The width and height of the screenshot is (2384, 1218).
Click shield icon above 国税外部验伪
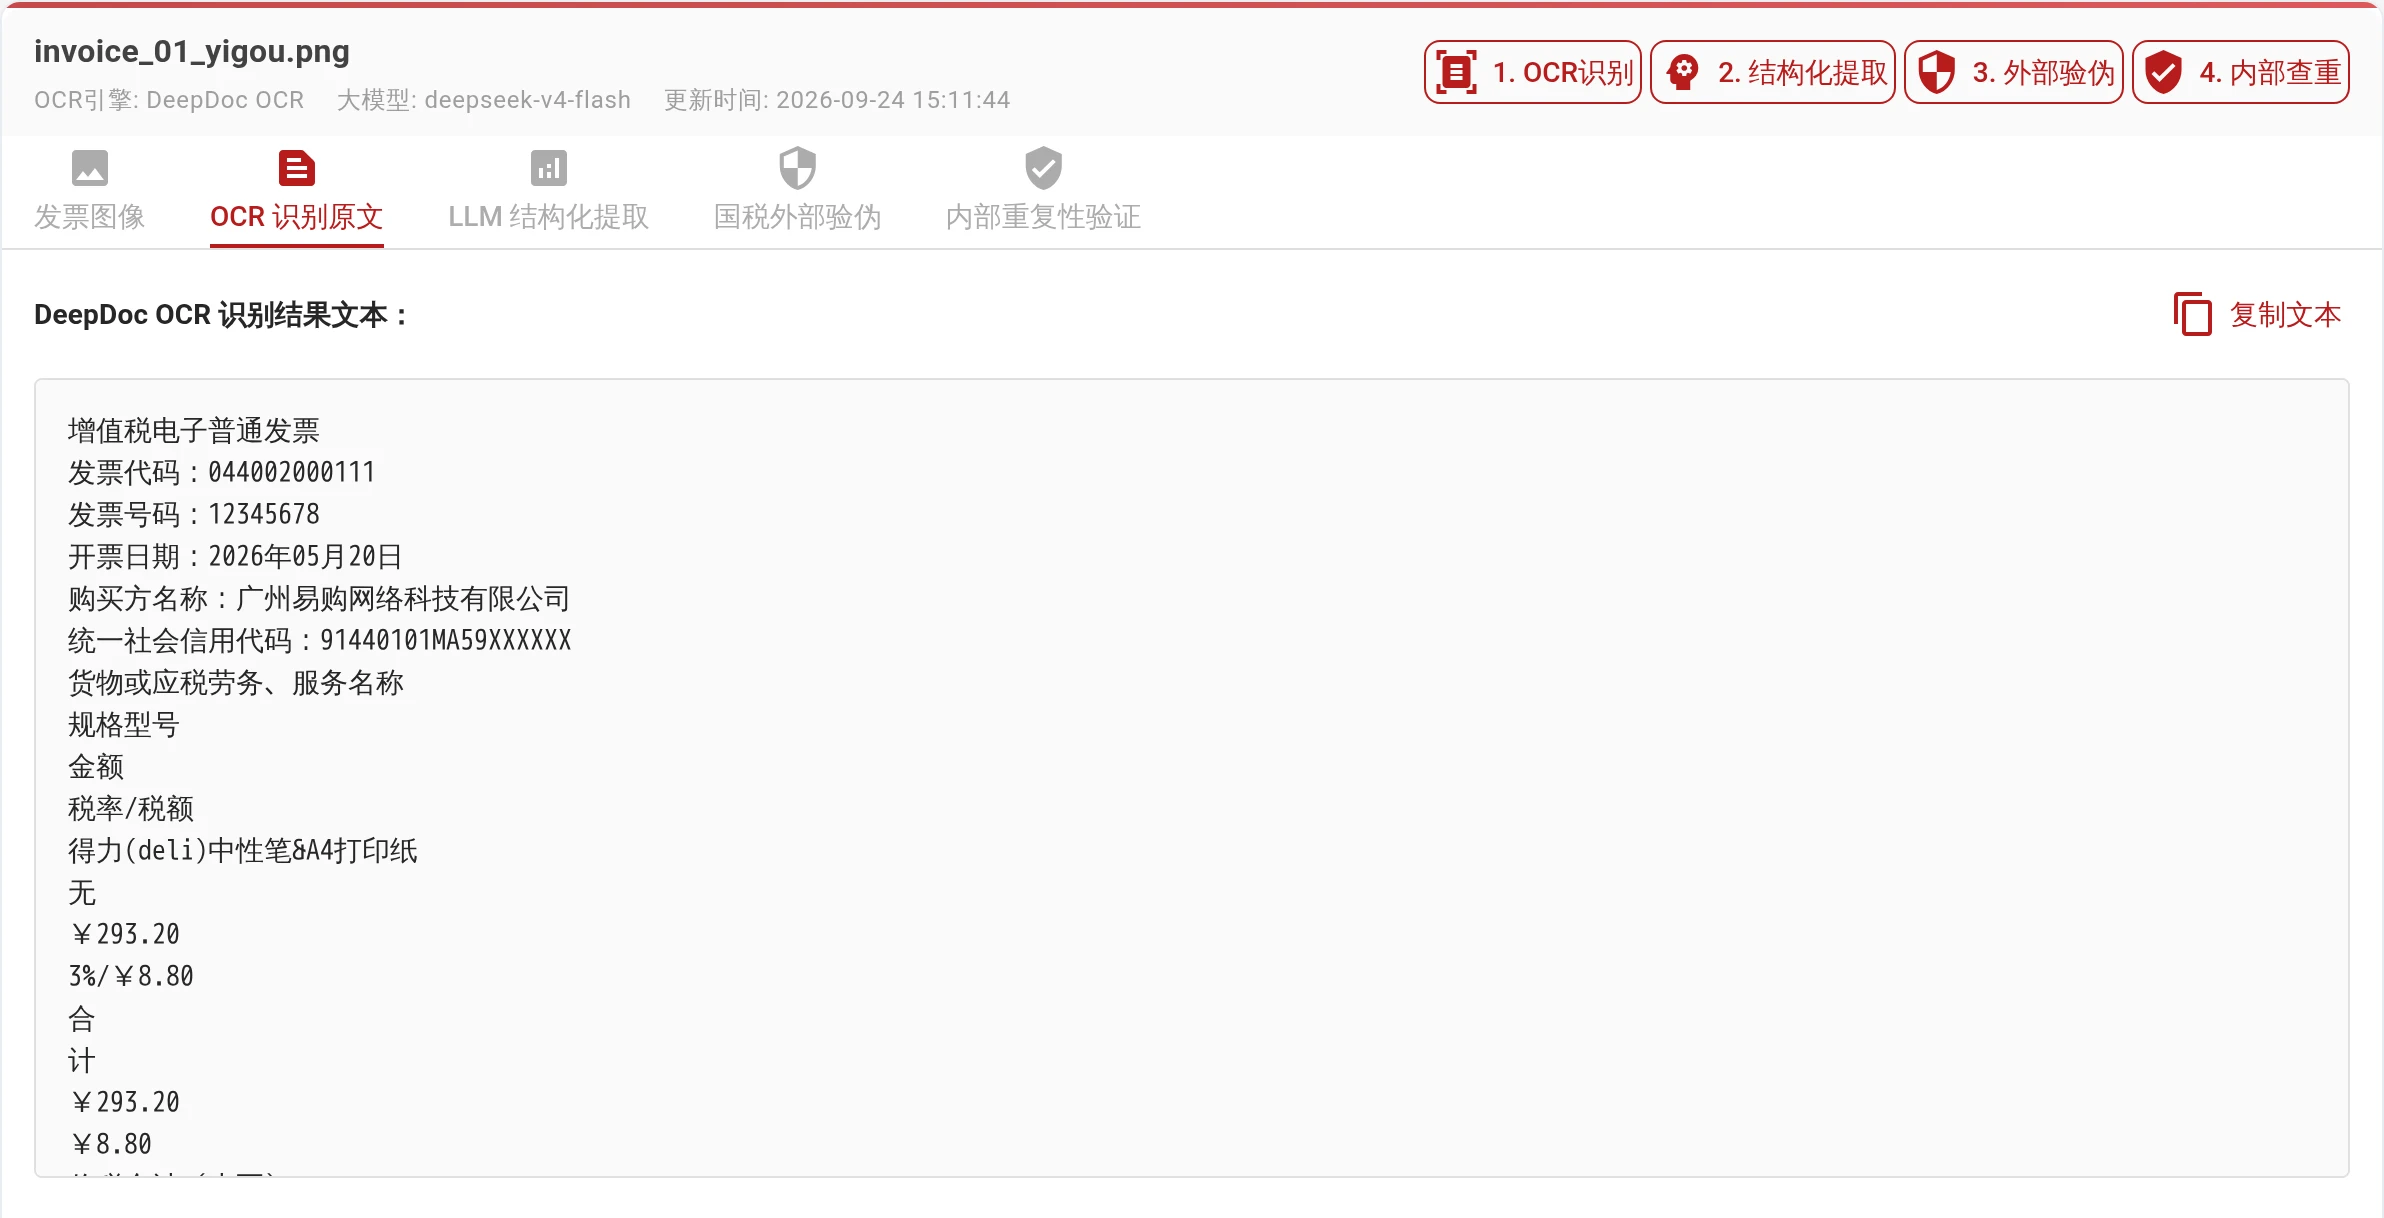[798, 168]
